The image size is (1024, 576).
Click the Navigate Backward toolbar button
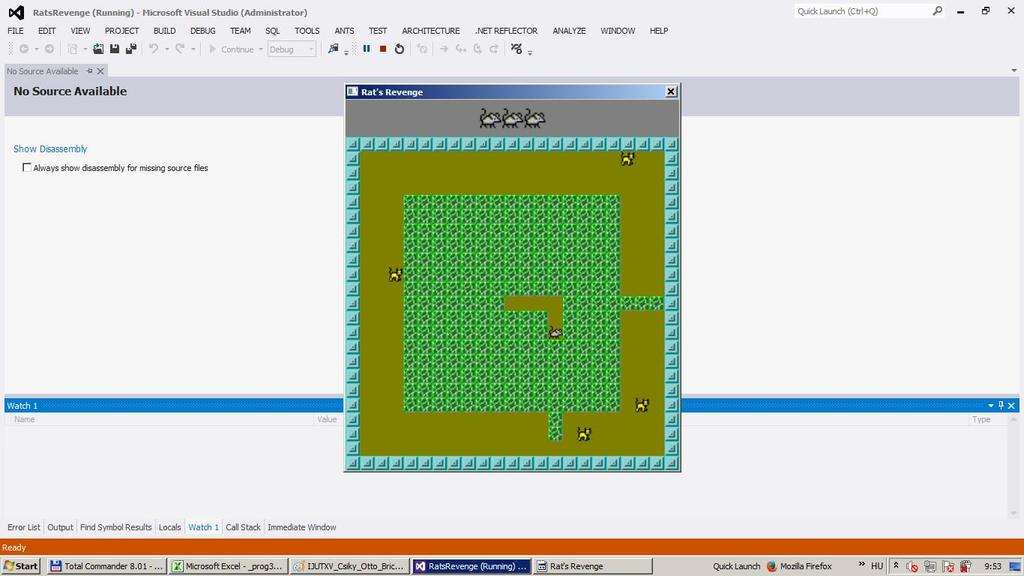24,49
